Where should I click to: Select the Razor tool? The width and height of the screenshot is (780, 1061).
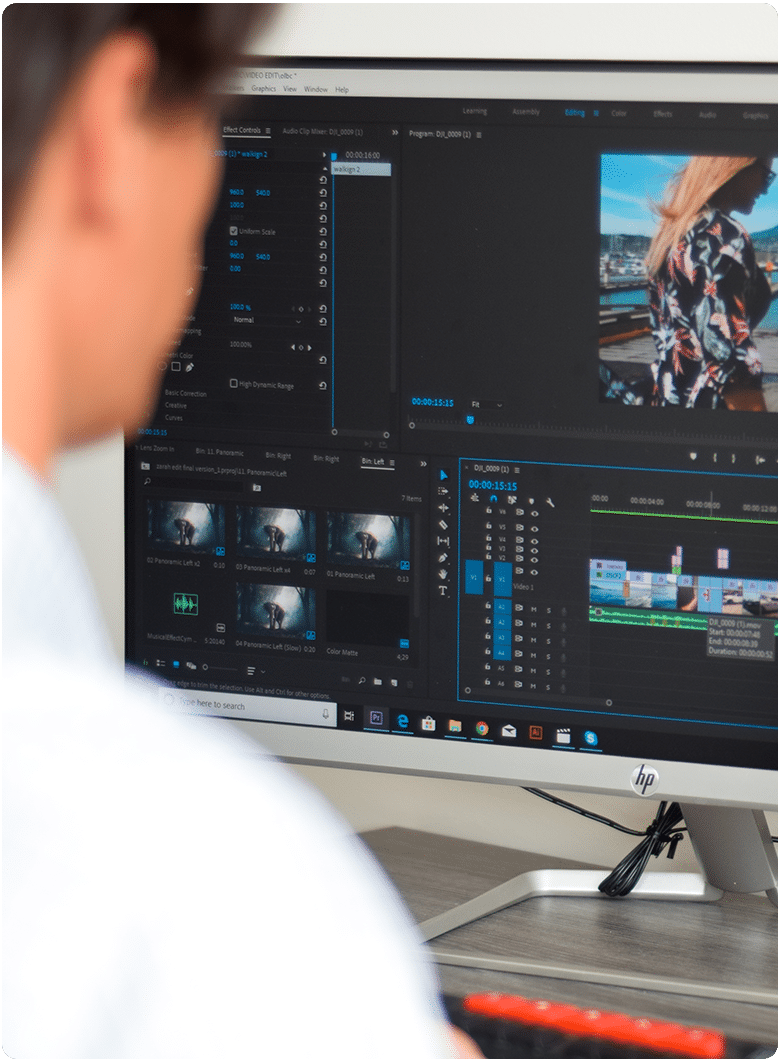[443, 524]
